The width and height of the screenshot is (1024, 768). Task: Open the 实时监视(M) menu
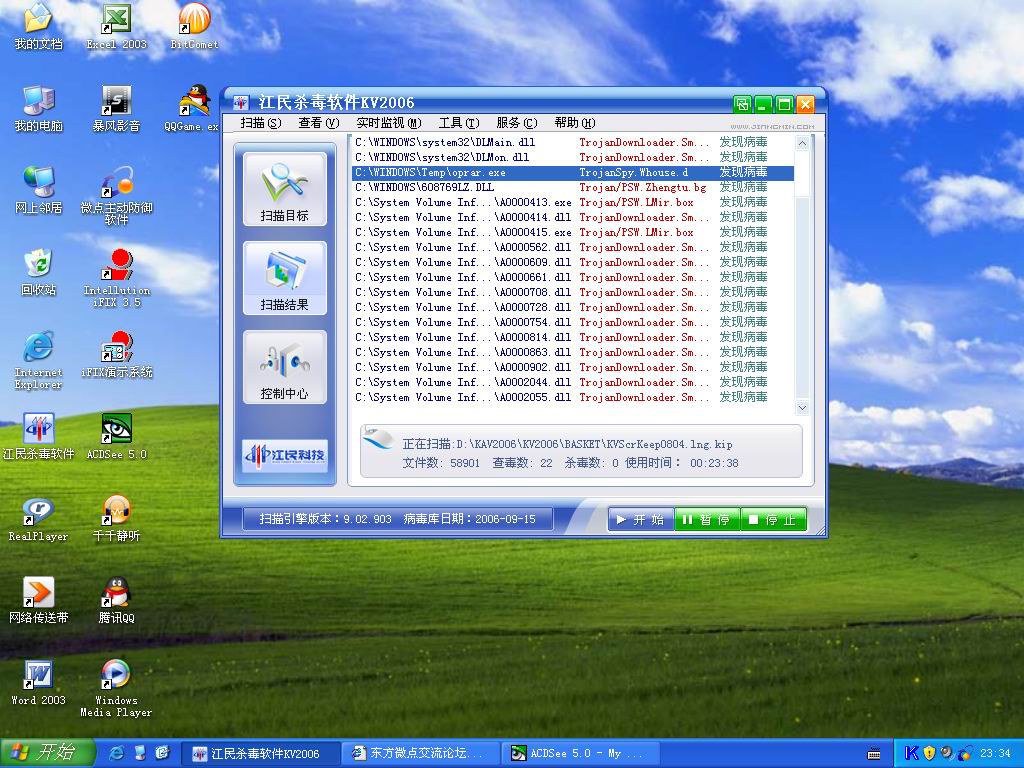point(389,123)
